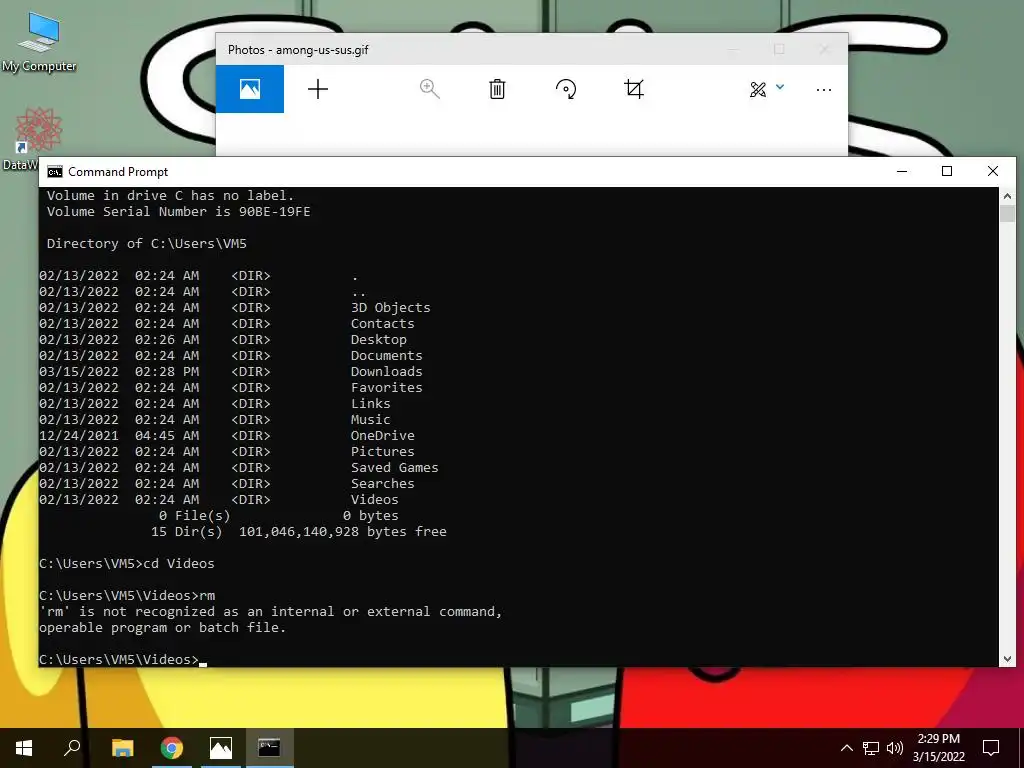
Task: Maximize the Command Prompt window
Action: [947, 171]
